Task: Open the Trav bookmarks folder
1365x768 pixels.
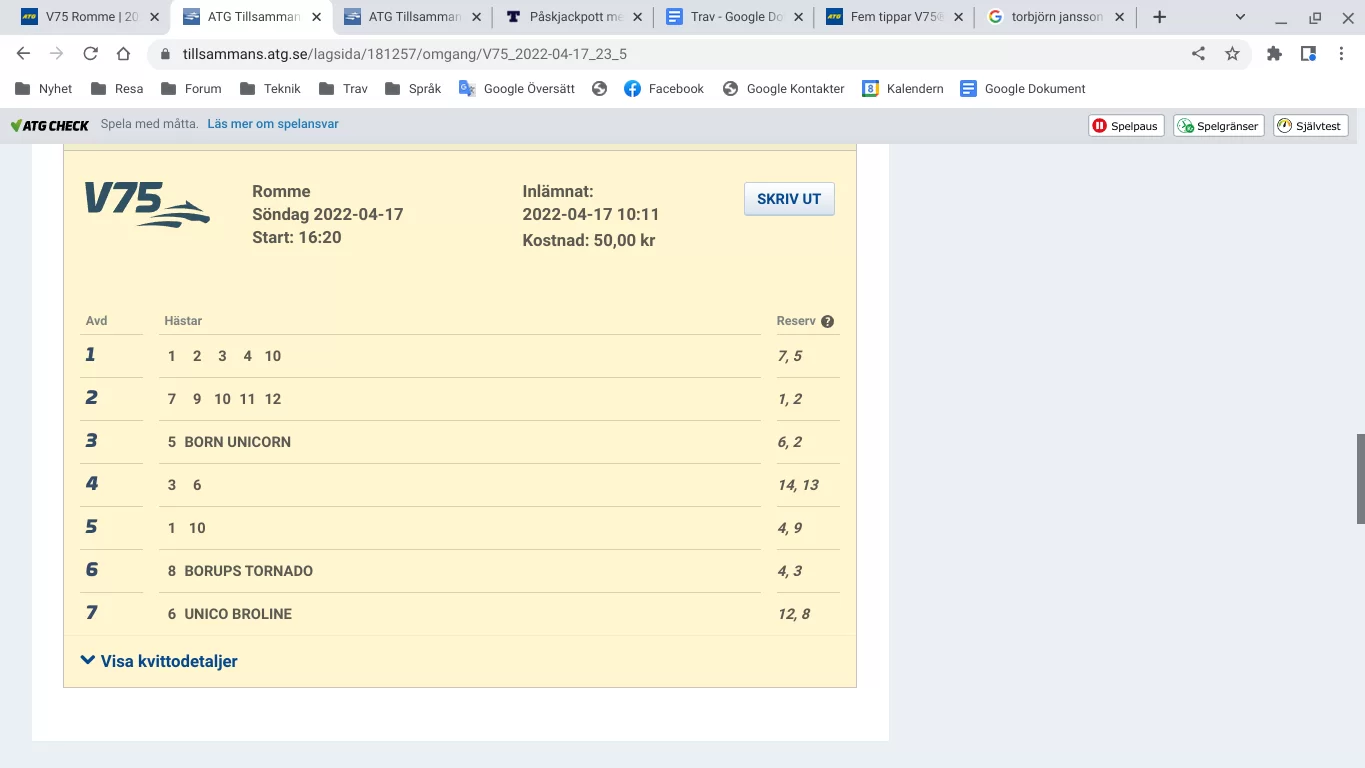Action: (x=342, y=88)
